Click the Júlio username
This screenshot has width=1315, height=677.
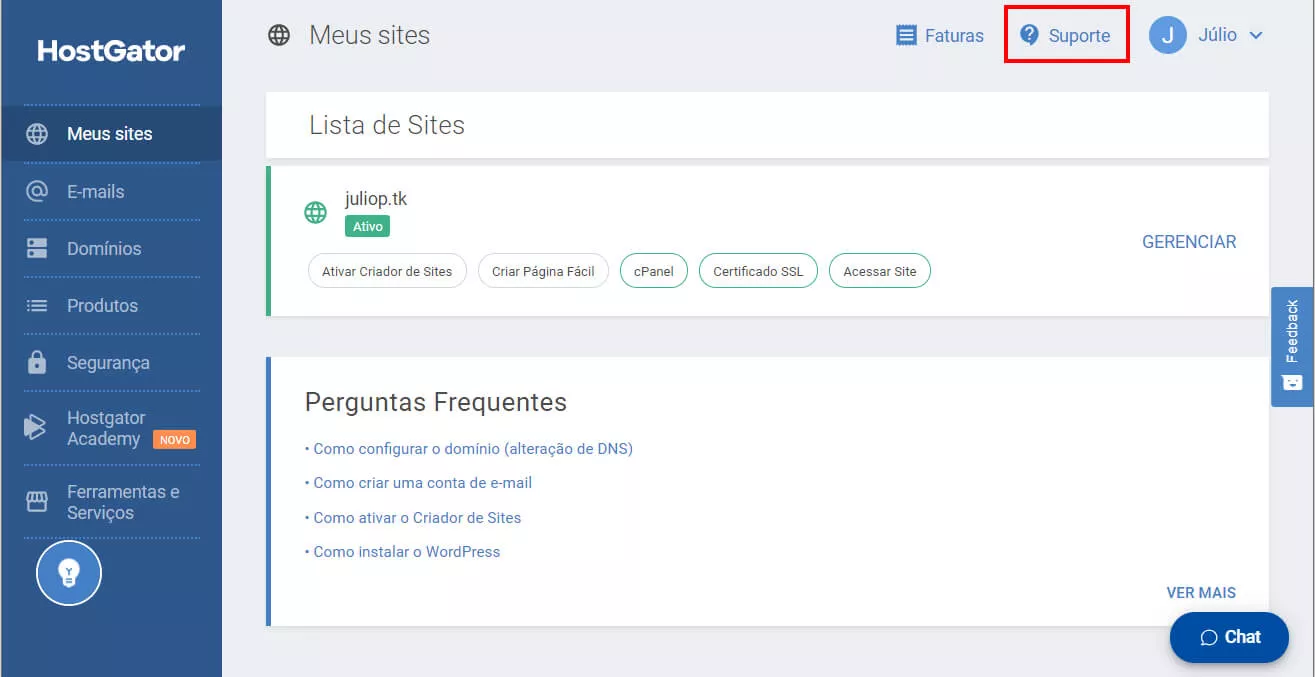1217,35
